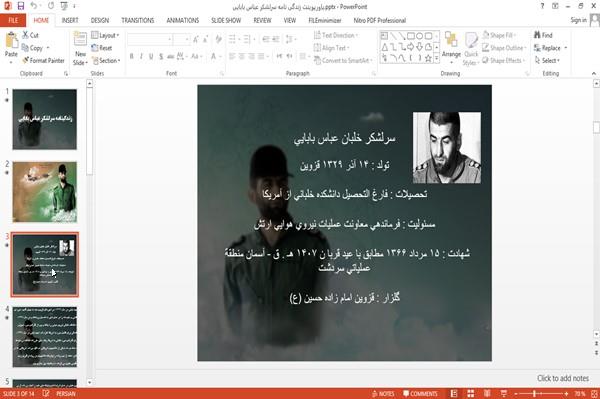Open the Layout dropdown
600x399 pixels.
pos(106,35)
